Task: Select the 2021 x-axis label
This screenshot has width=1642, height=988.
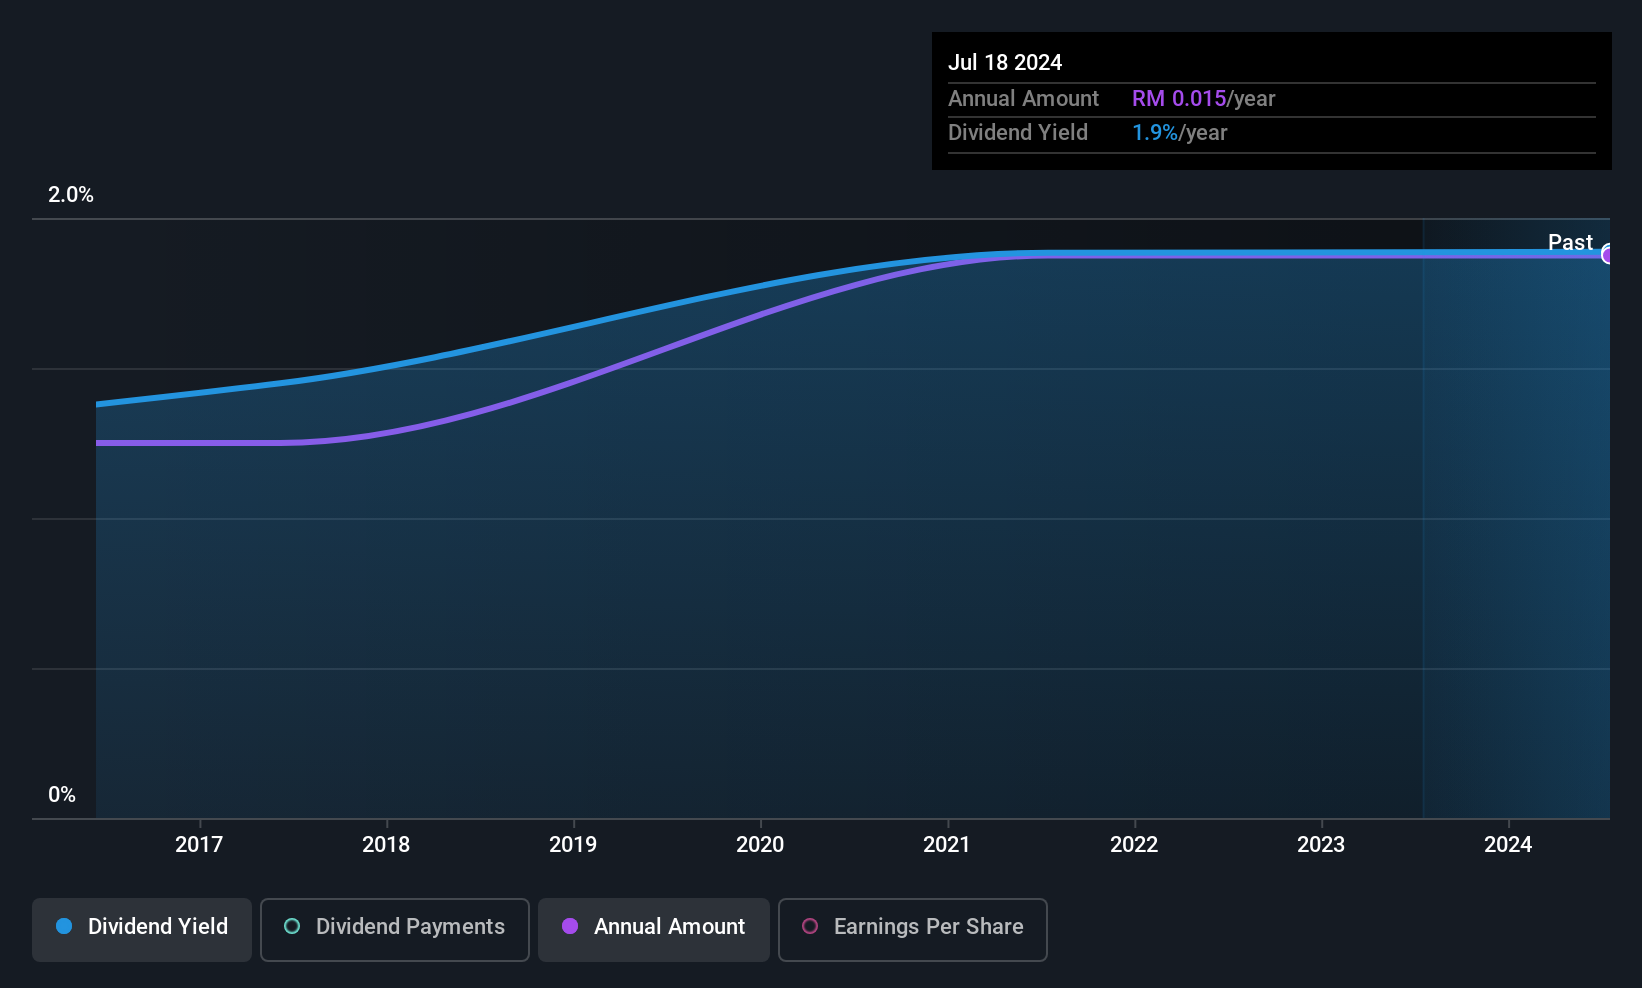Action: (x=947, y=844)
